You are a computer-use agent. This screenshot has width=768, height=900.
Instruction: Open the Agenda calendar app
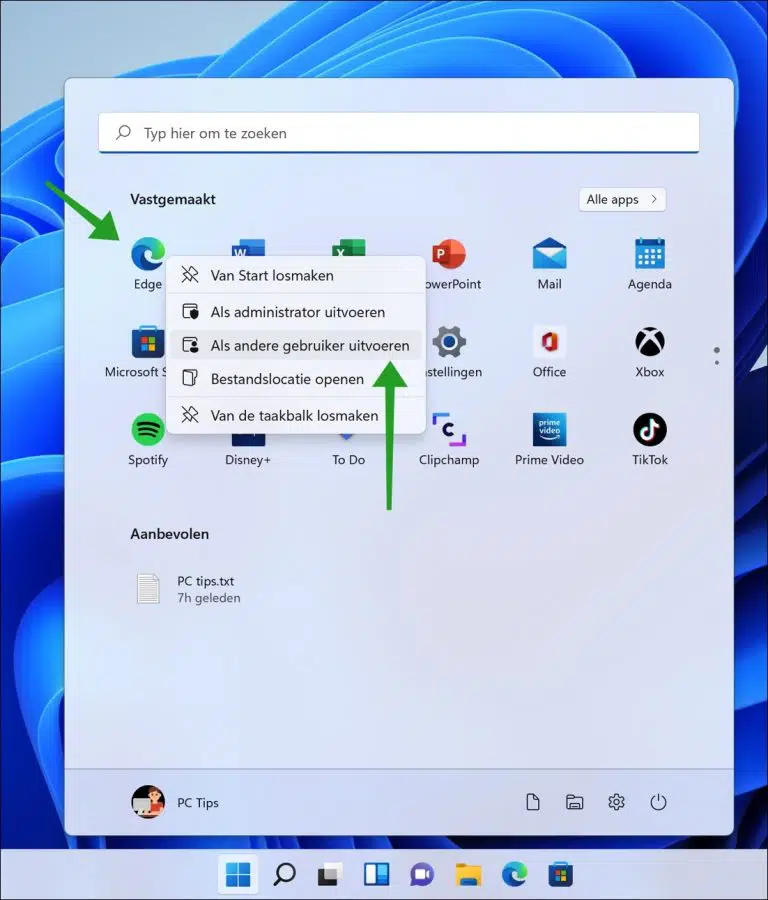coord(650,254)
